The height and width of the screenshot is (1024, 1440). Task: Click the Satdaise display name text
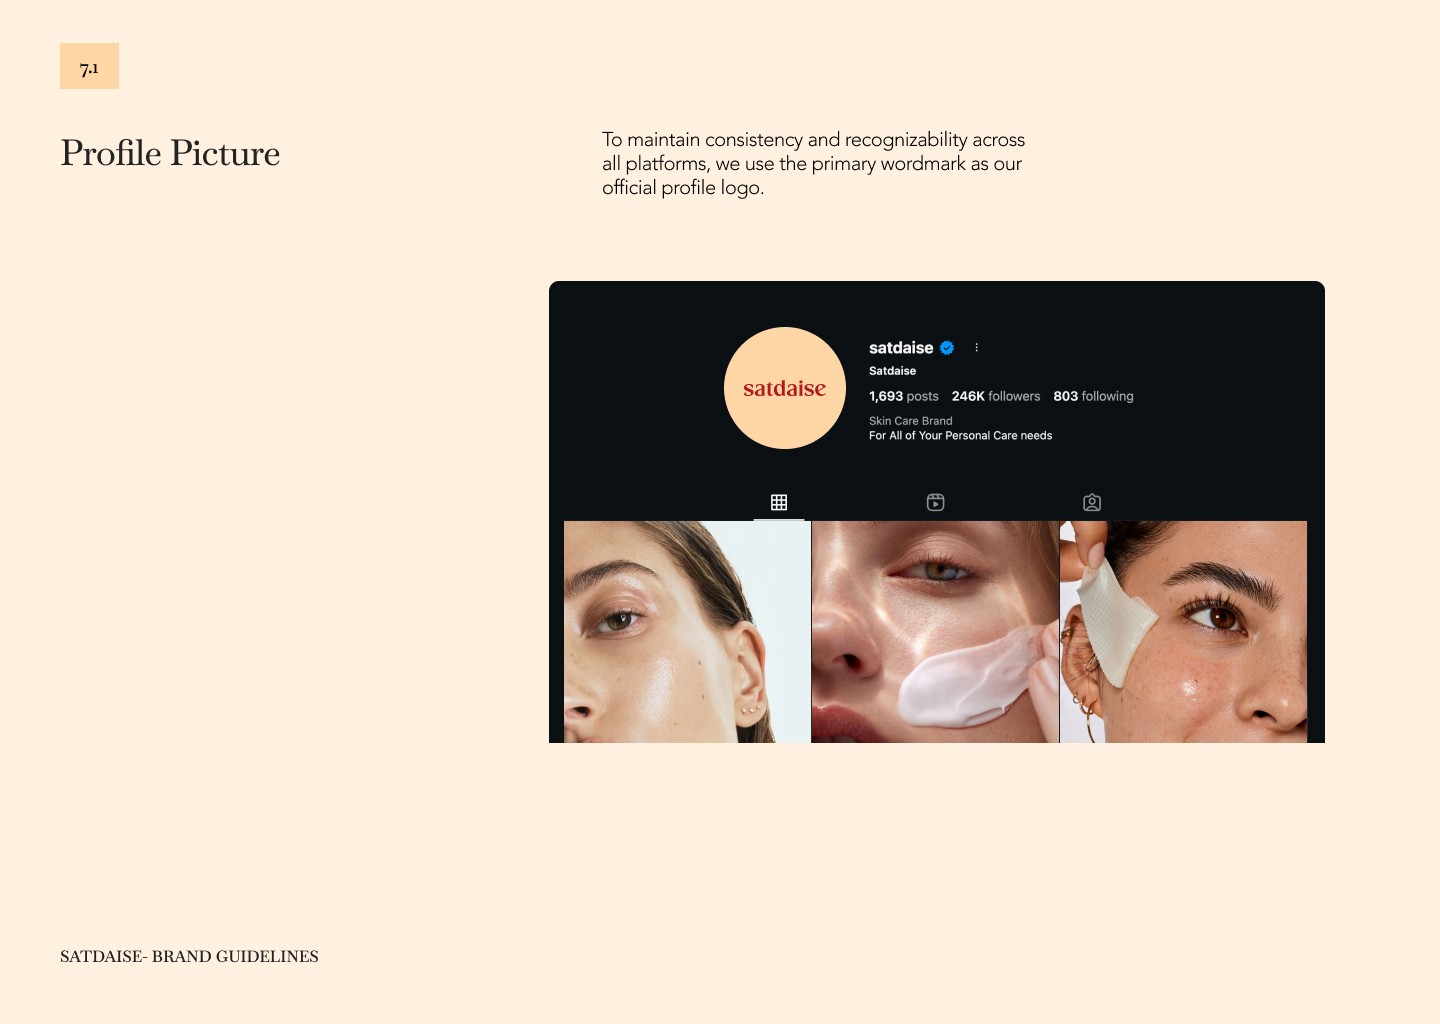(892, 371)
